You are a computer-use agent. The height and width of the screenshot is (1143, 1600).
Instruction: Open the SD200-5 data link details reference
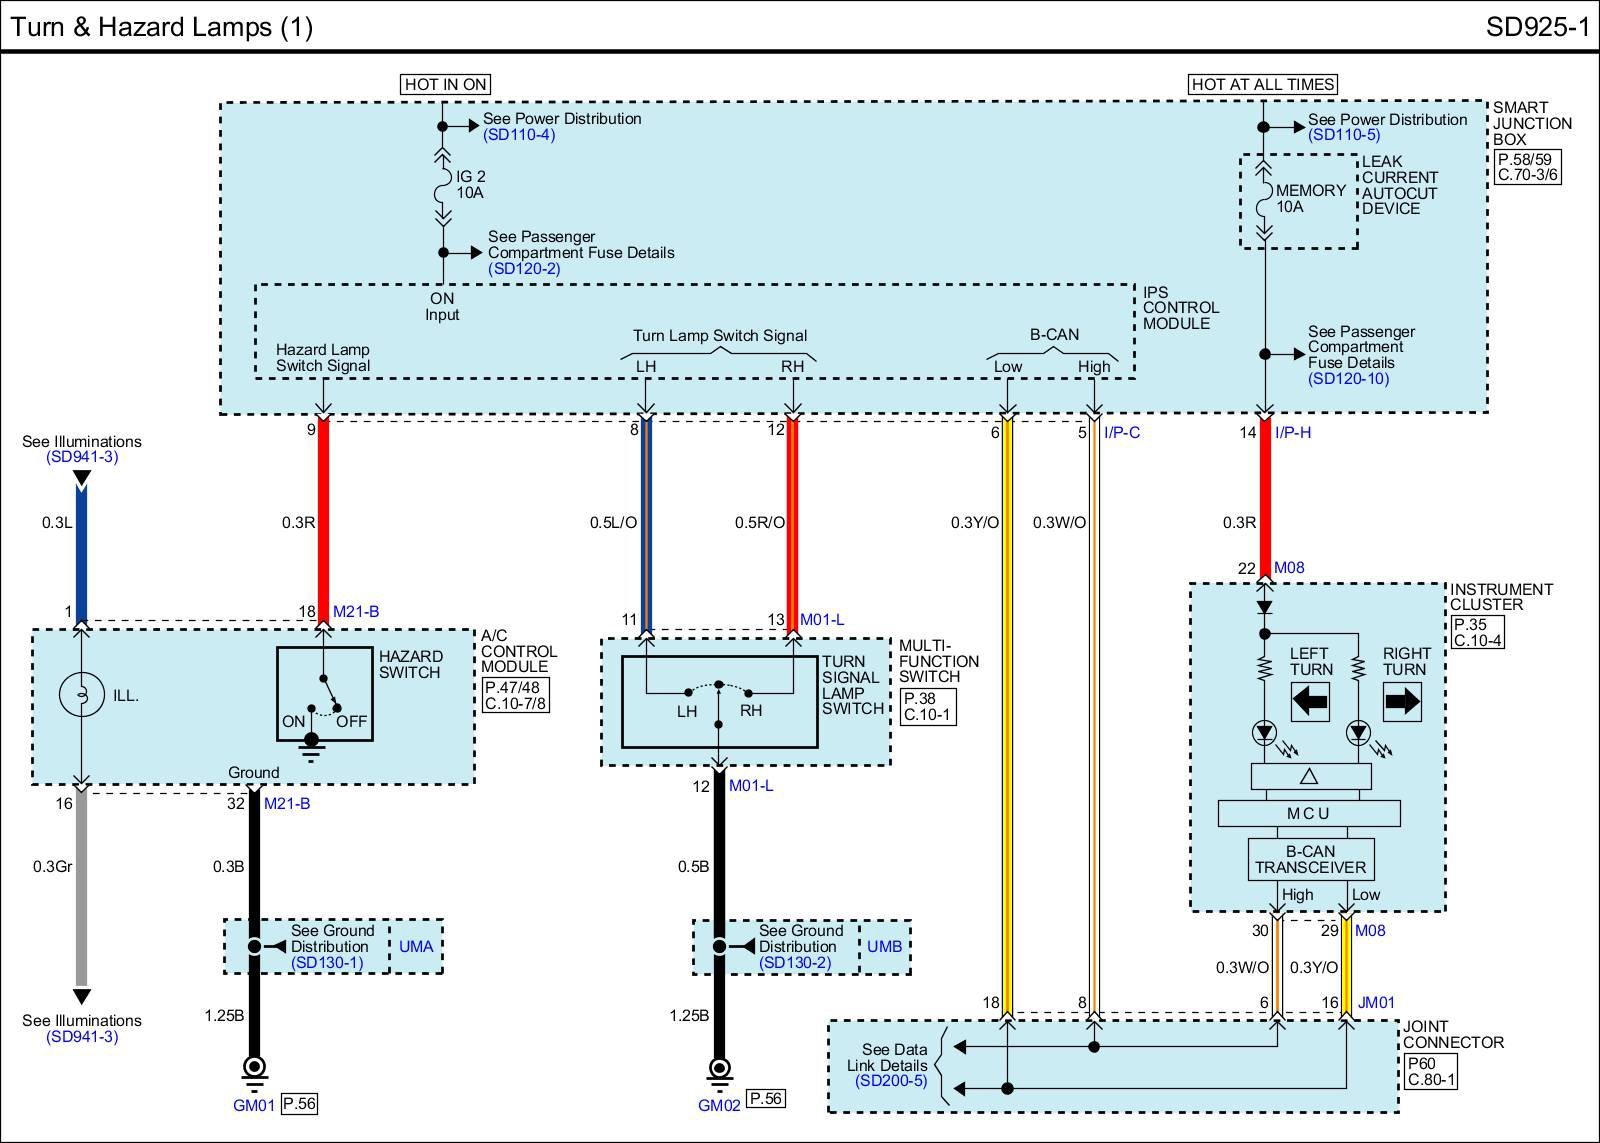[891, 1081]
